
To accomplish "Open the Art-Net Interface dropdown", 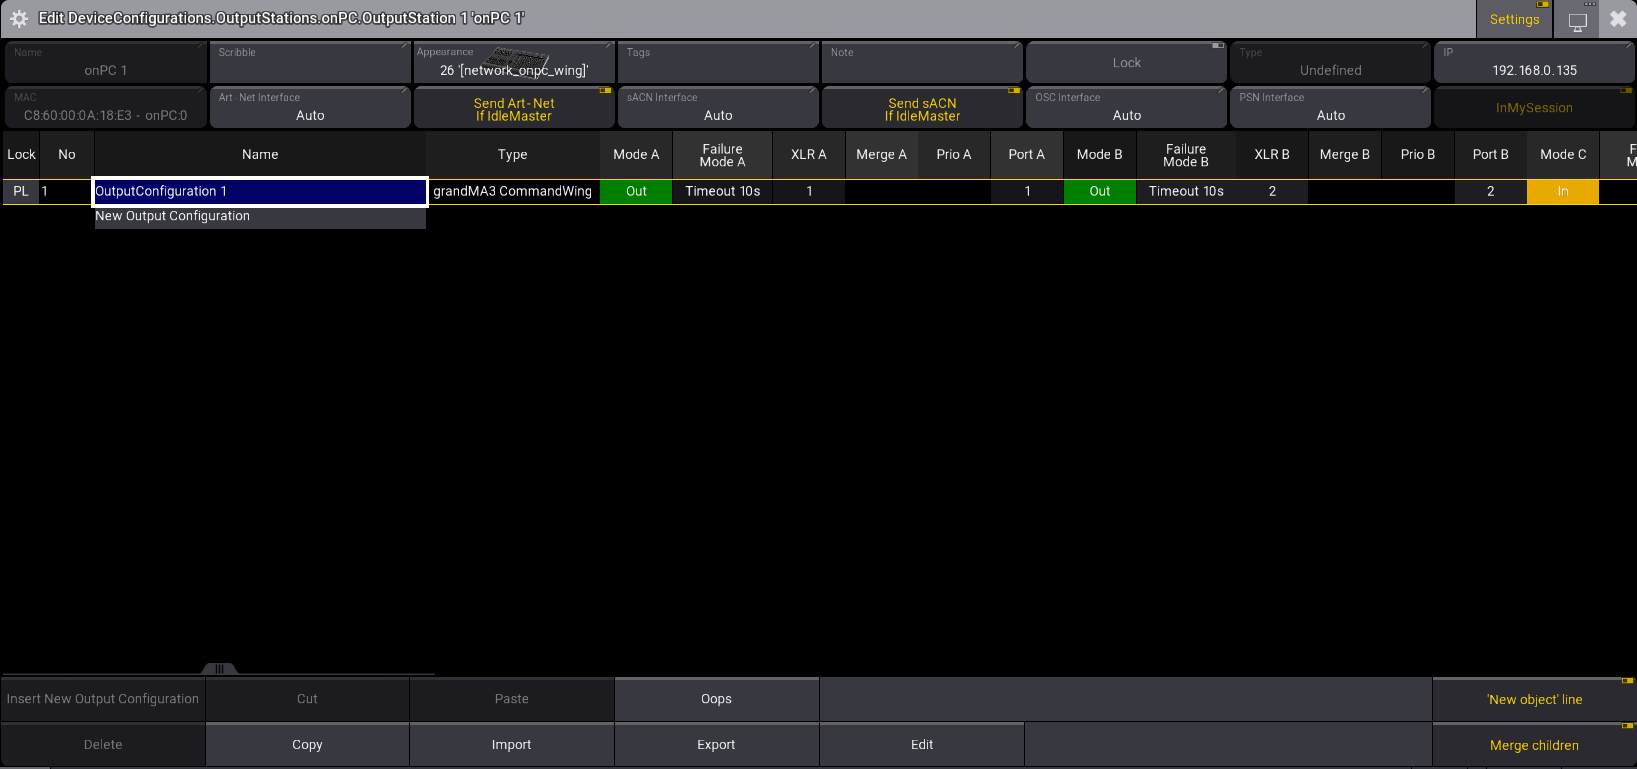I will point(310,108).
